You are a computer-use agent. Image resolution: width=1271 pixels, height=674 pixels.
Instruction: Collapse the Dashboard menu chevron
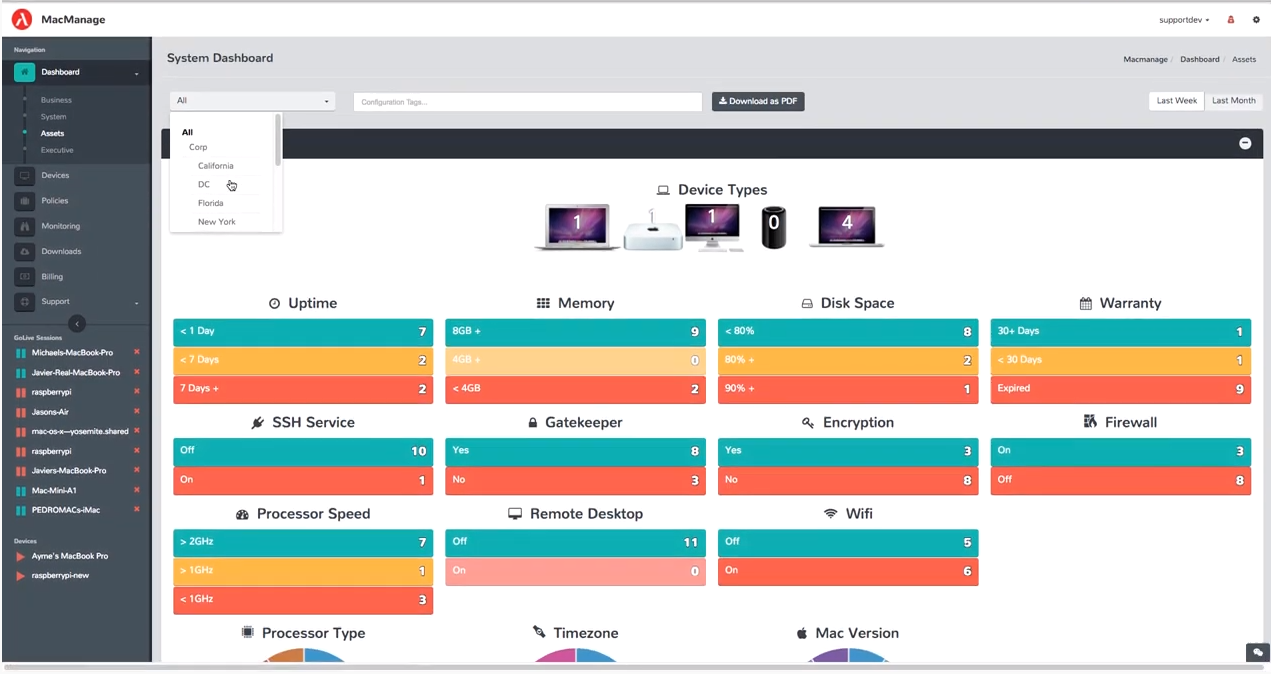[137, 73]
